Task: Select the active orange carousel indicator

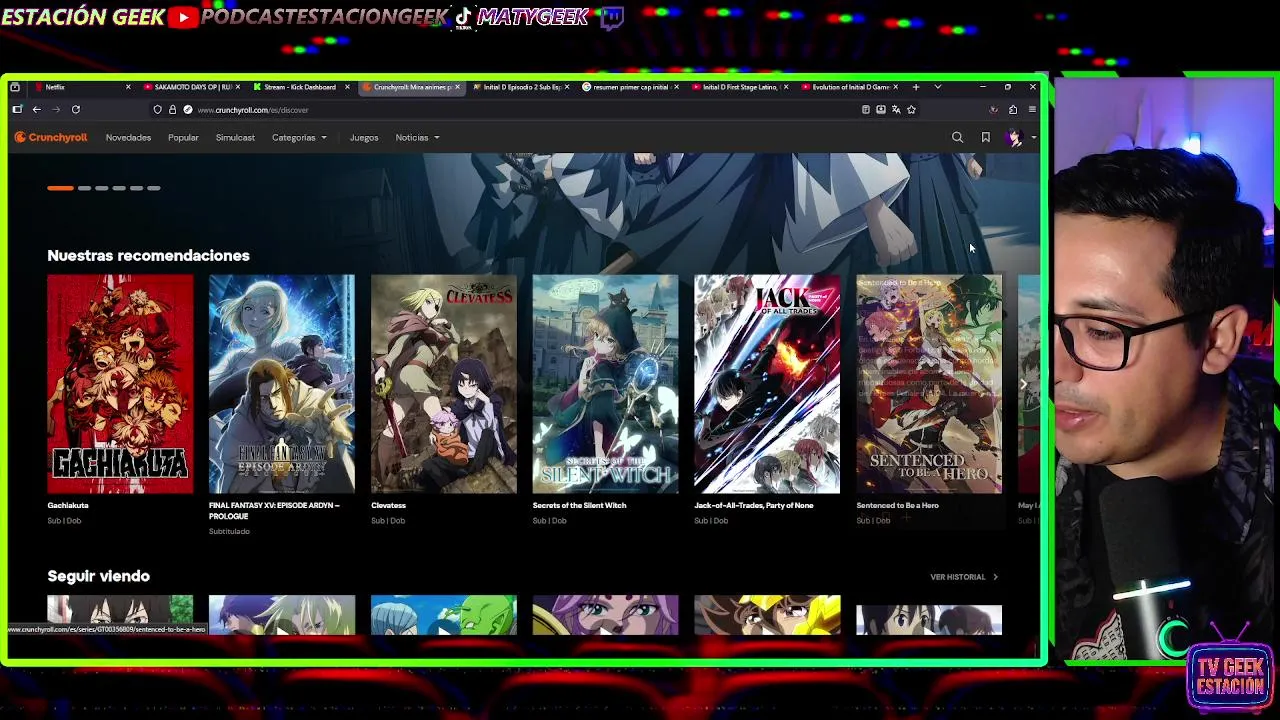Action: click(x=60, y=188)
